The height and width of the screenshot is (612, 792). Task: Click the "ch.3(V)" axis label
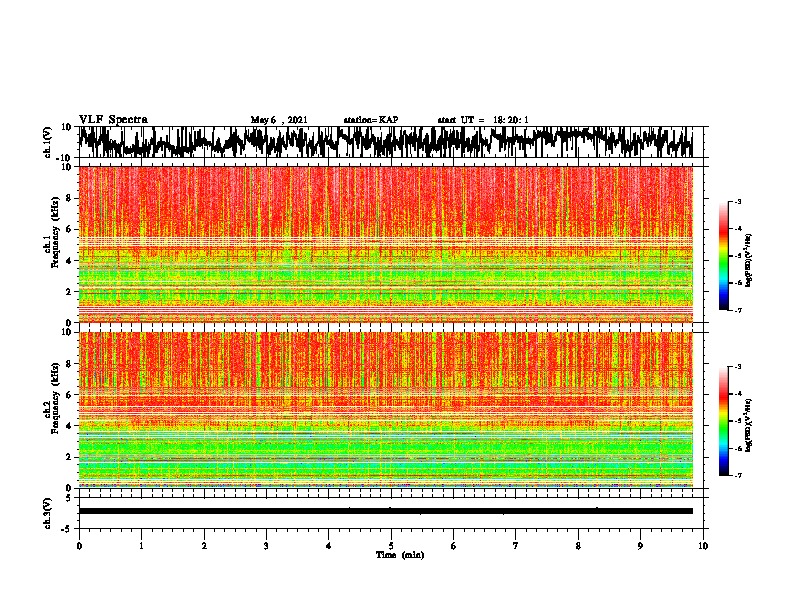tap(48, 513)
